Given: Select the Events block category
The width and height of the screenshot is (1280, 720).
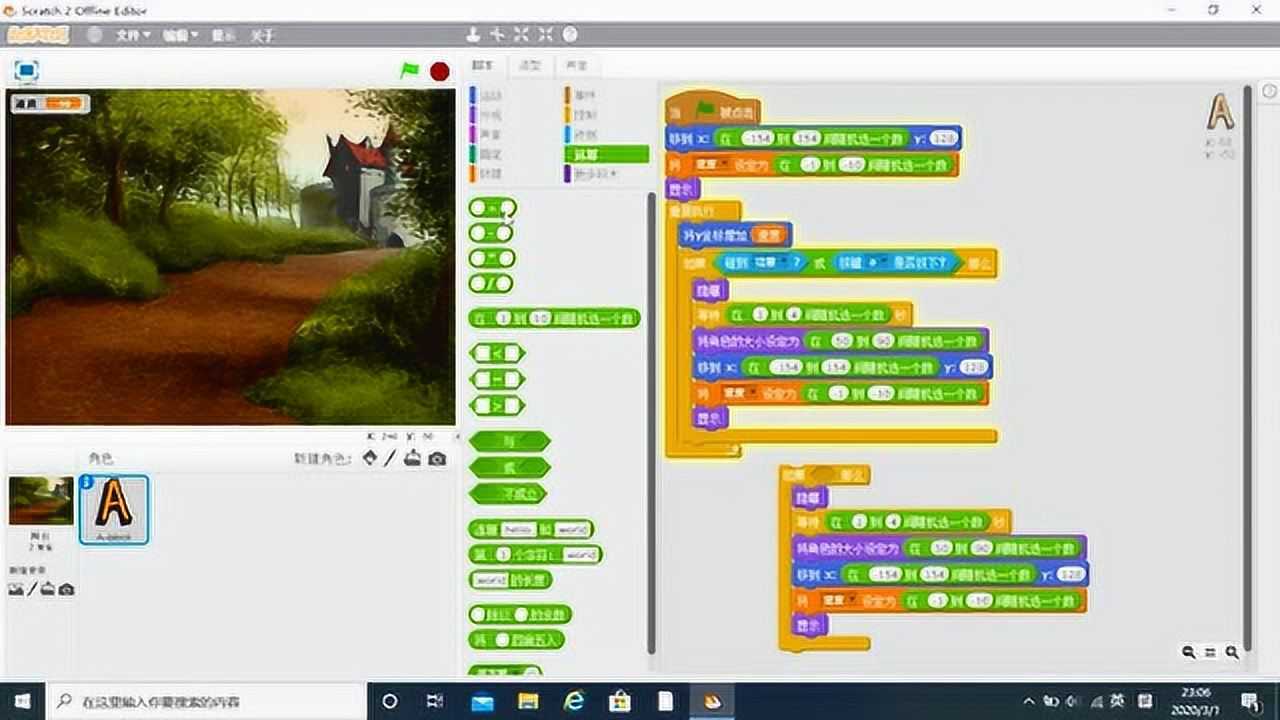Looking at the screenshot, I should 606,95.
